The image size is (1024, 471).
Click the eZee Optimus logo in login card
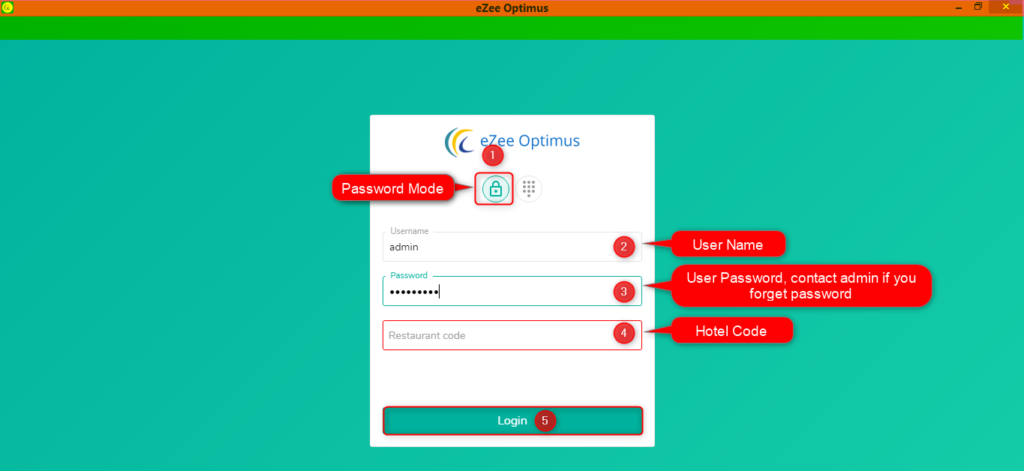click(x=512, y=142)
